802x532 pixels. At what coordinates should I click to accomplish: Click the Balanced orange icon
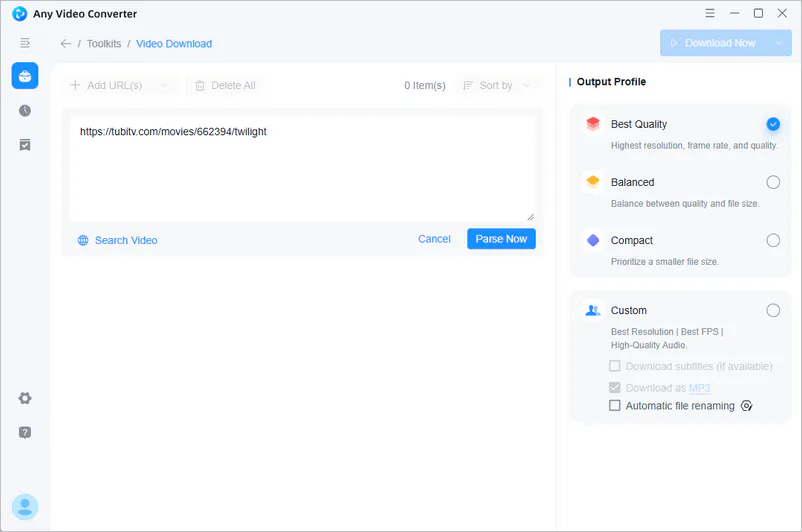(593, 182)
